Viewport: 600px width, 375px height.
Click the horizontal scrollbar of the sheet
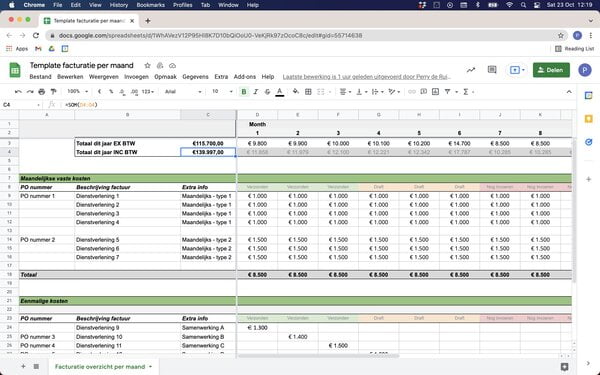pos(318,356)
